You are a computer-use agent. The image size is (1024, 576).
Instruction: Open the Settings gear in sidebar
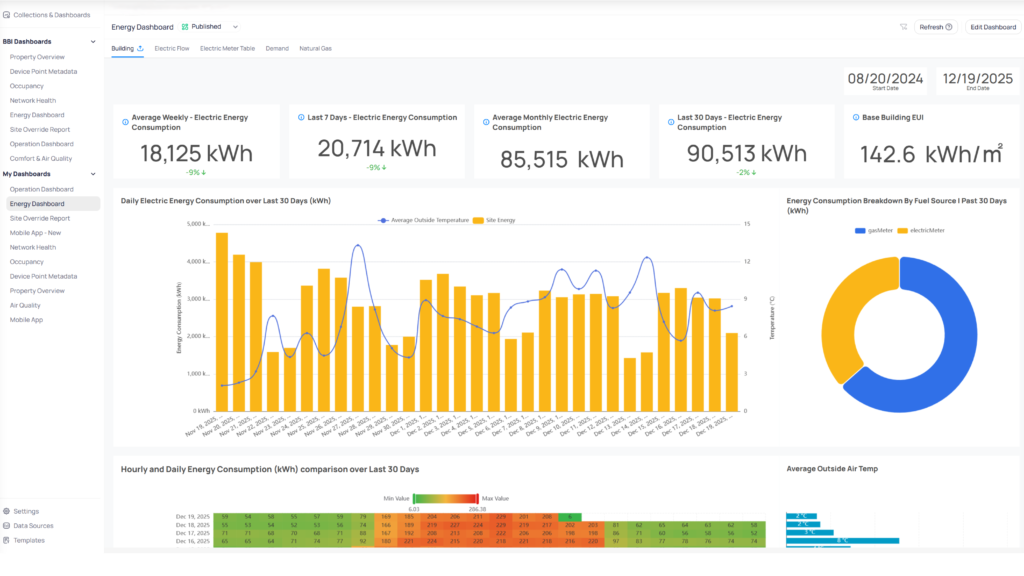click(x=6, y=511)
